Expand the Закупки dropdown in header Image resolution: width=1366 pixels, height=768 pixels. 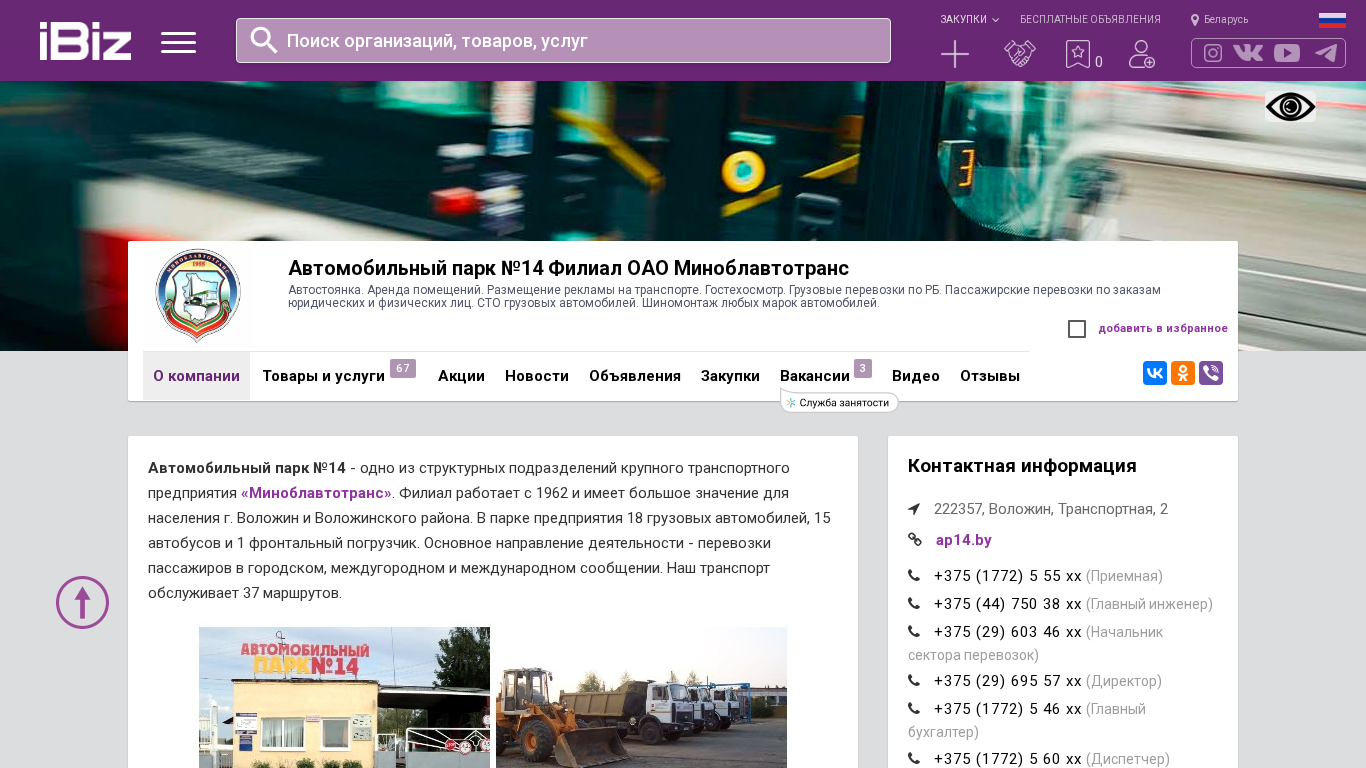click(969, 20)
